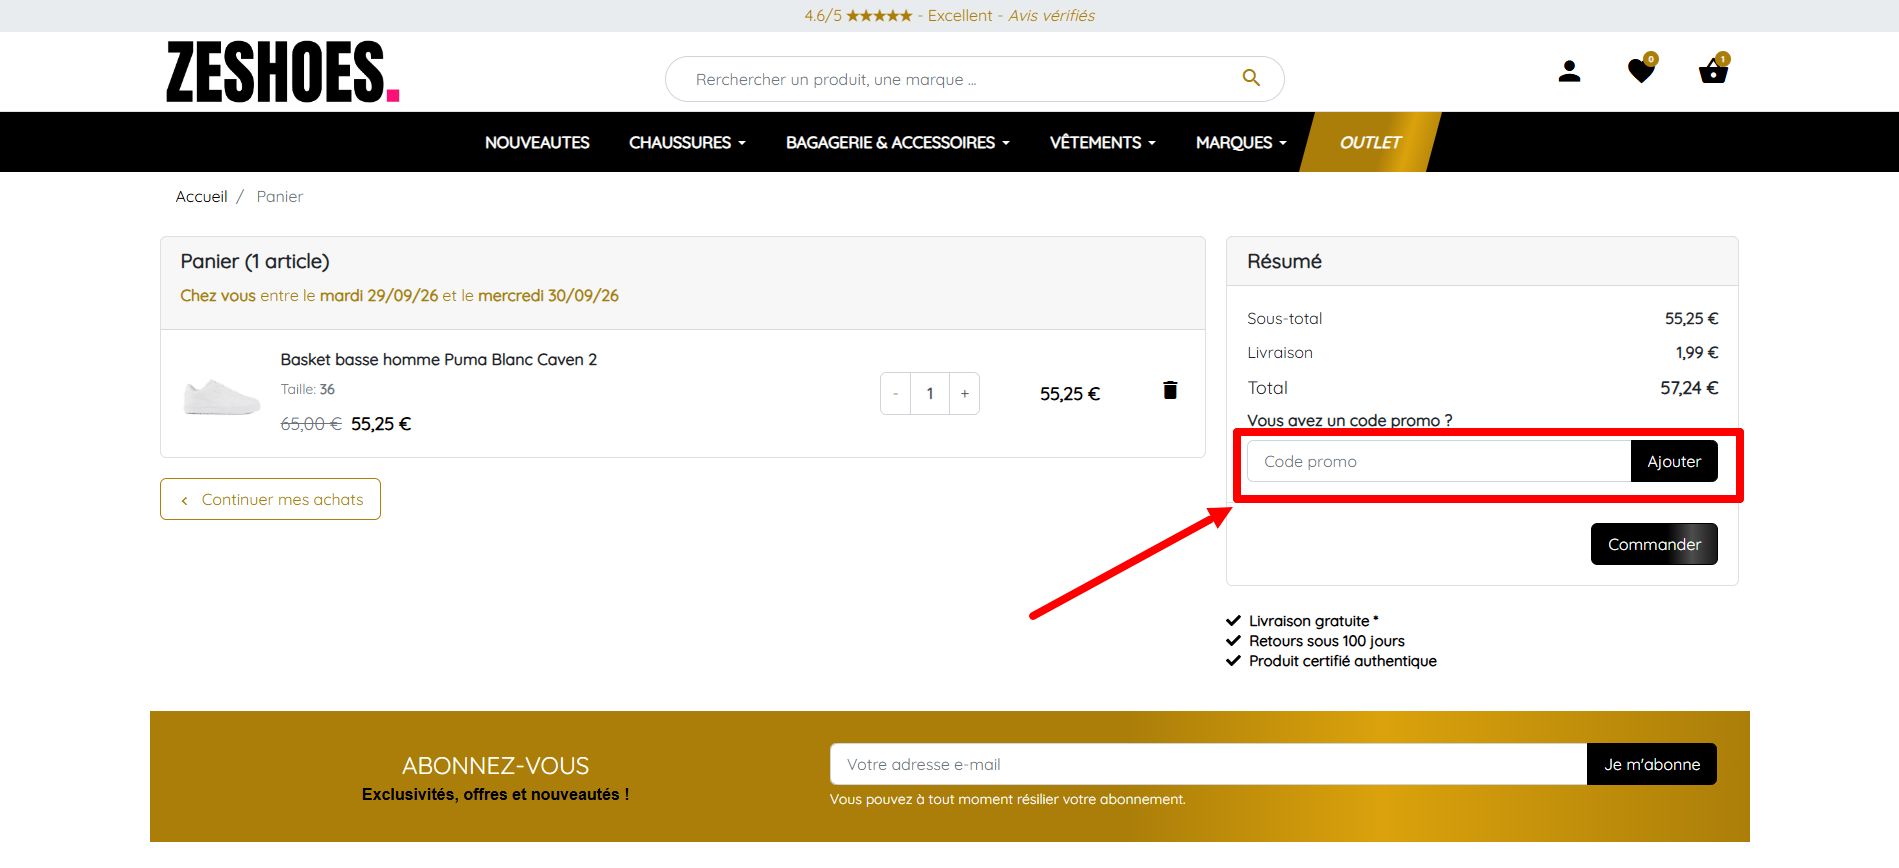
Task: Click the Produit certifié authentique text
Action: [x=1343, y=661]
